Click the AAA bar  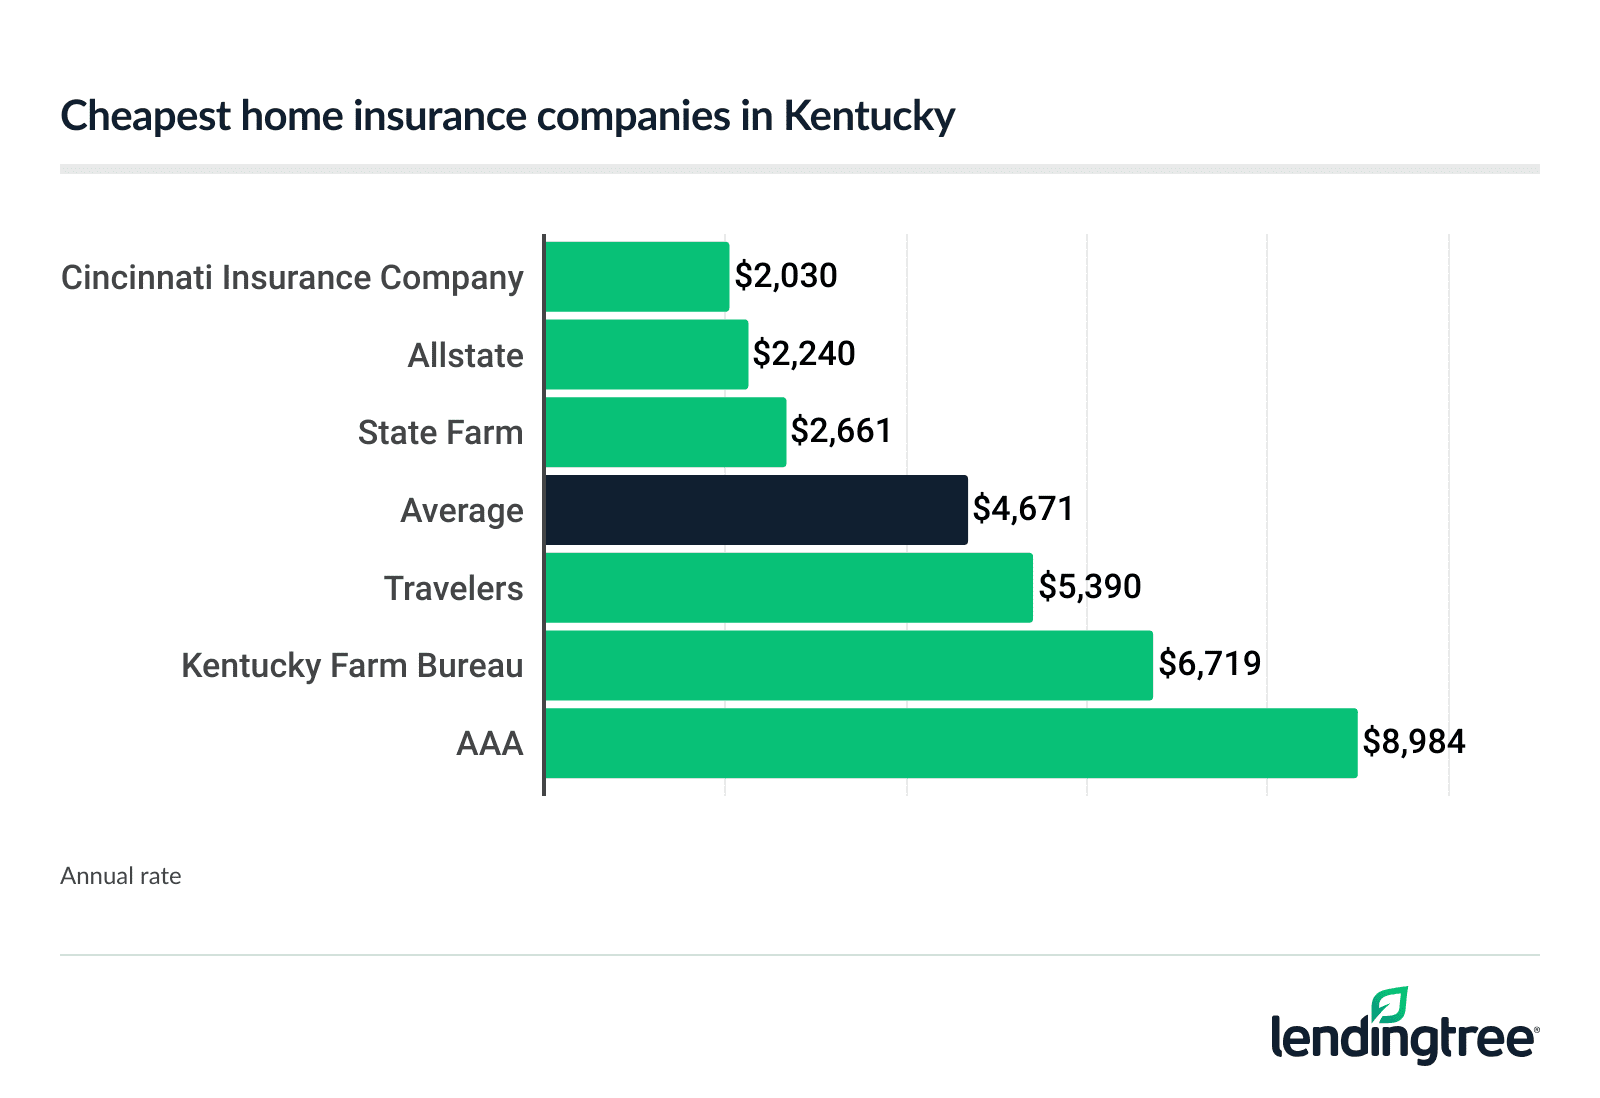951,743
